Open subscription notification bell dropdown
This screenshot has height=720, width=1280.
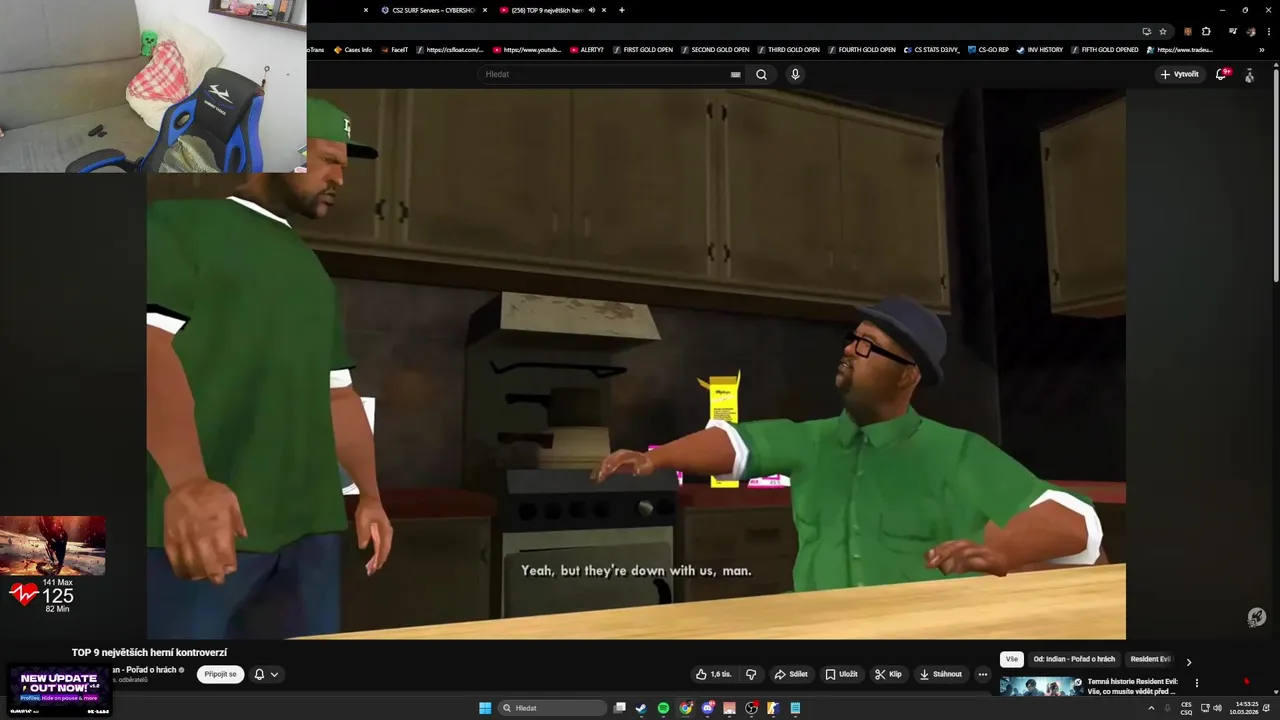(x=265, y=674)
